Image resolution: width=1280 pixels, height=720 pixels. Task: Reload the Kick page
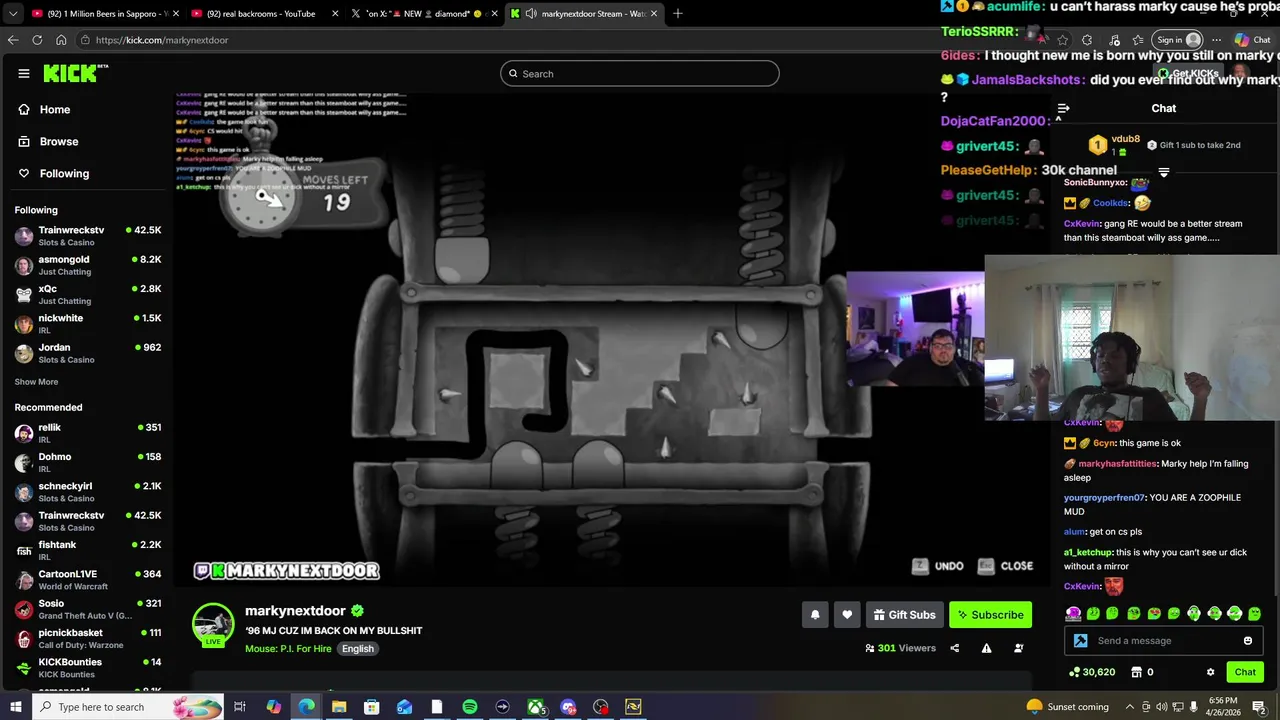pyautogui.click(x=37, y=40)
